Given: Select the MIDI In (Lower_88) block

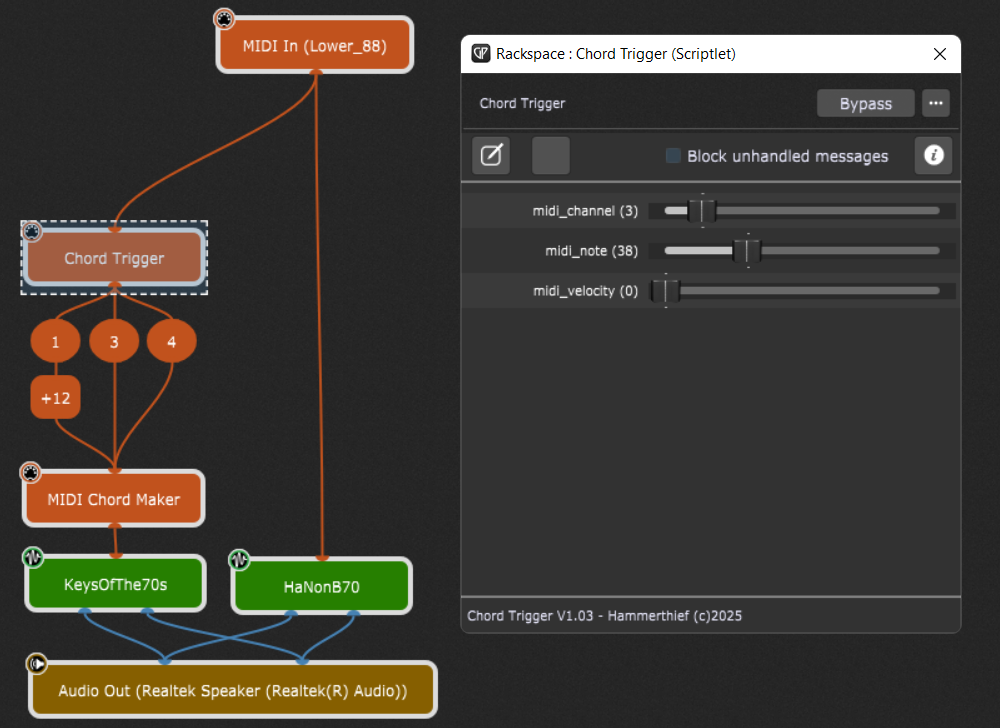Looking at the screenshot, I should coord(315,45).
